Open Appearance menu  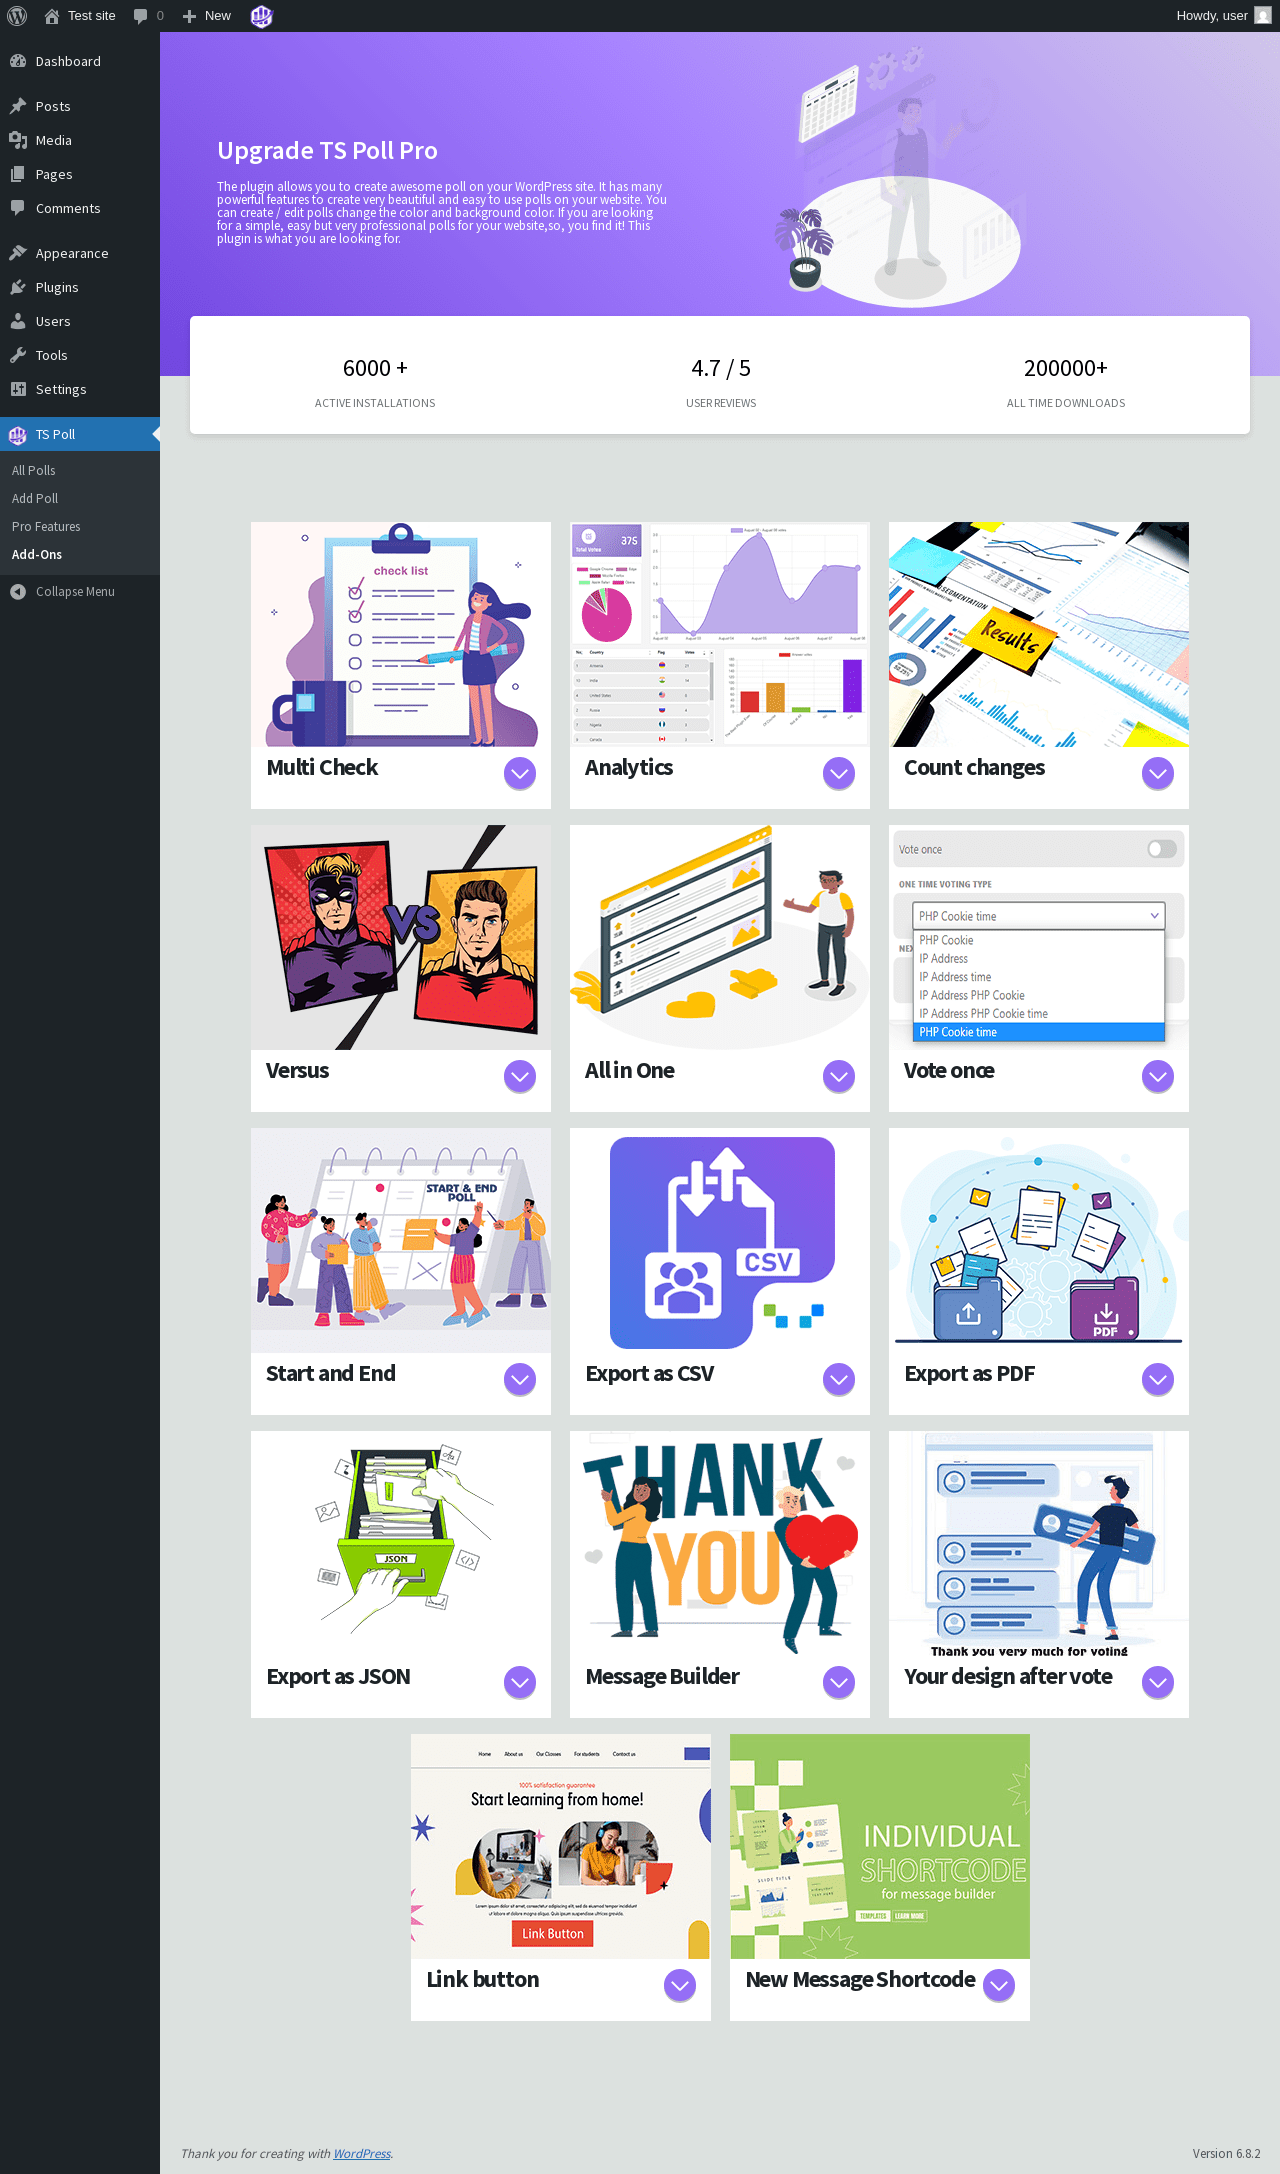click(x=80, y=253)
